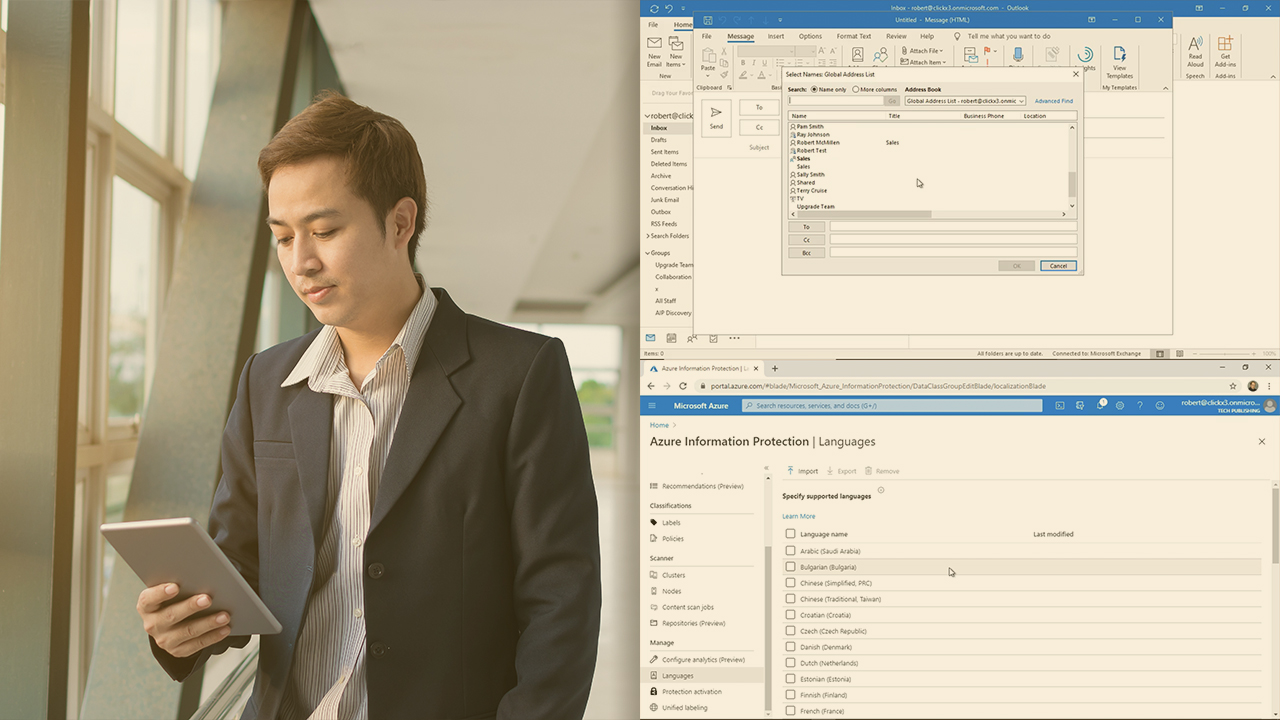Open the Insert tab in message window
This screenshot has height=720, width=1280.
[776, 36]
